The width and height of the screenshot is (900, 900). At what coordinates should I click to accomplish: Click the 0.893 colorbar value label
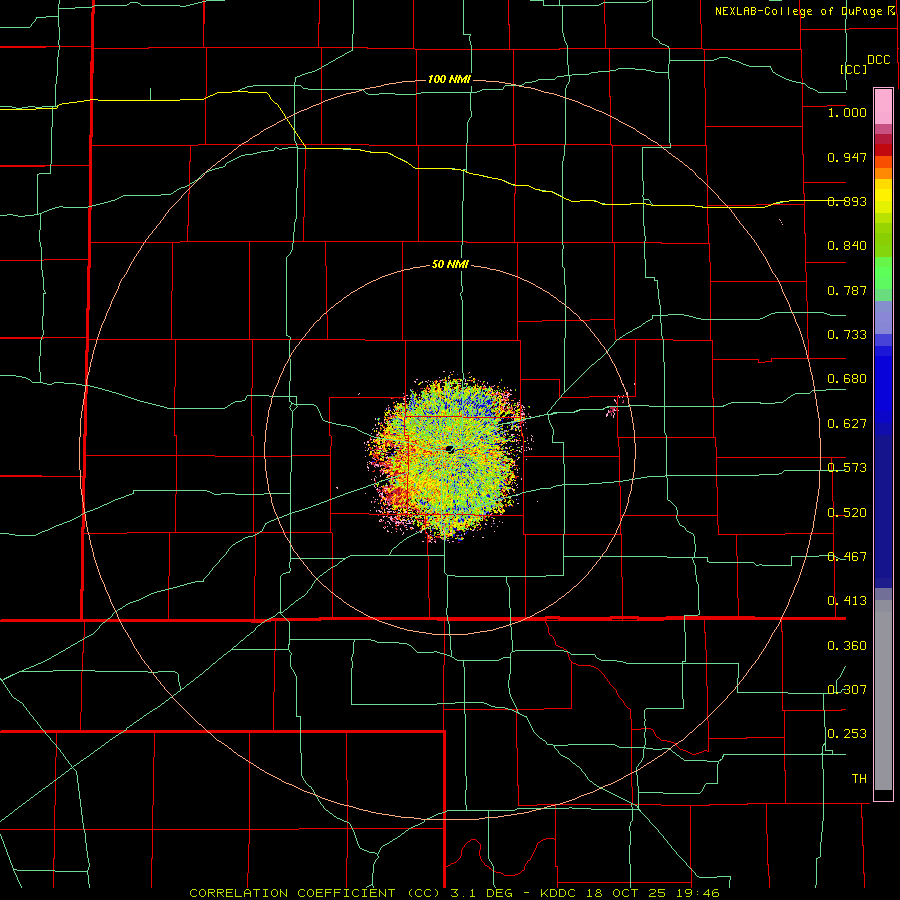(847, 201)
